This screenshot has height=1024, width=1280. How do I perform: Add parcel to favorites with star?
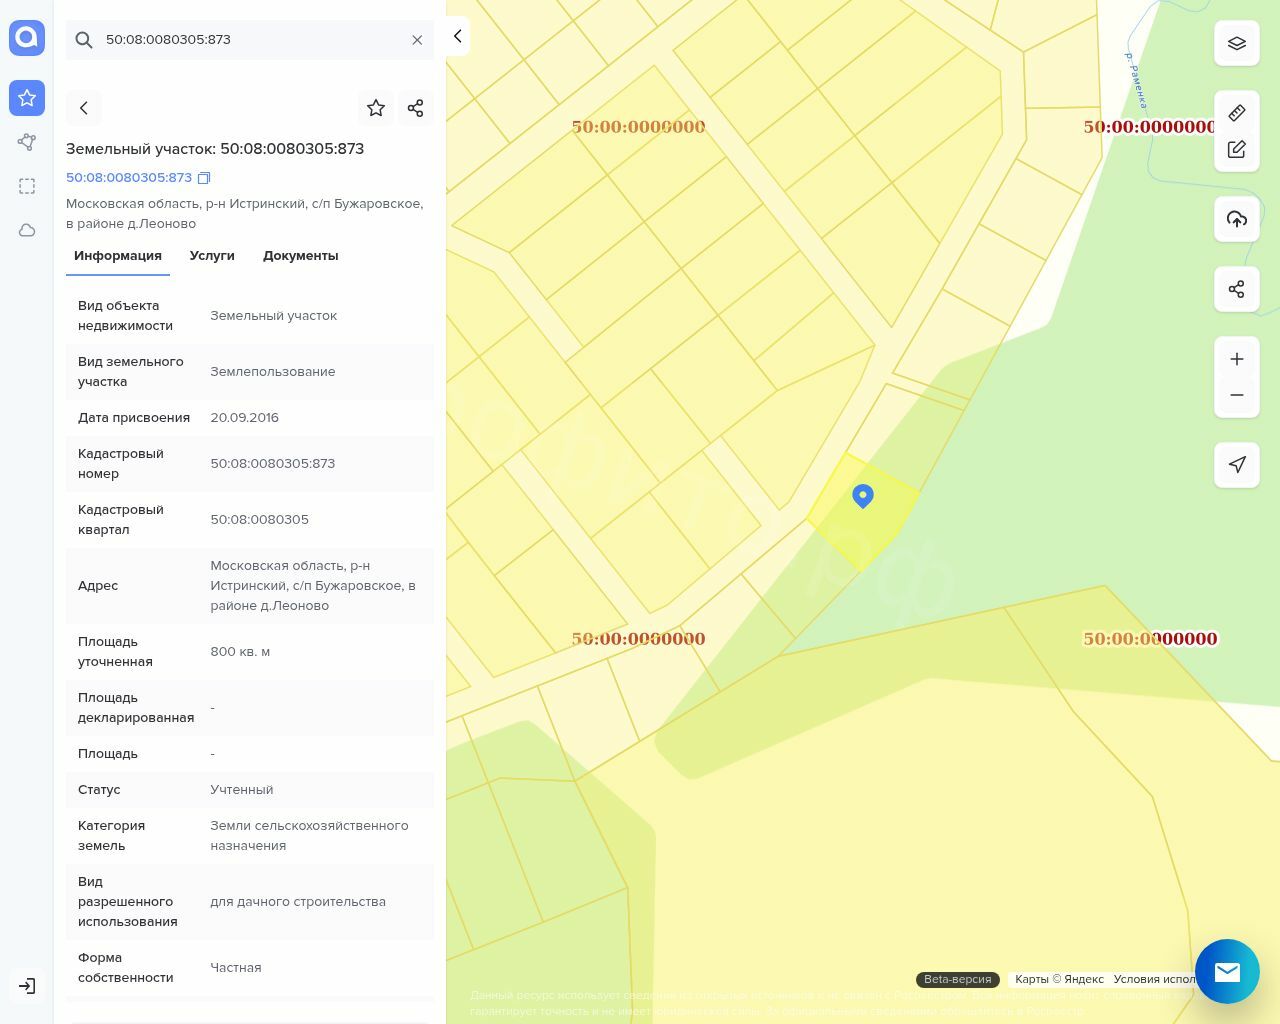[x=376, y=108]
